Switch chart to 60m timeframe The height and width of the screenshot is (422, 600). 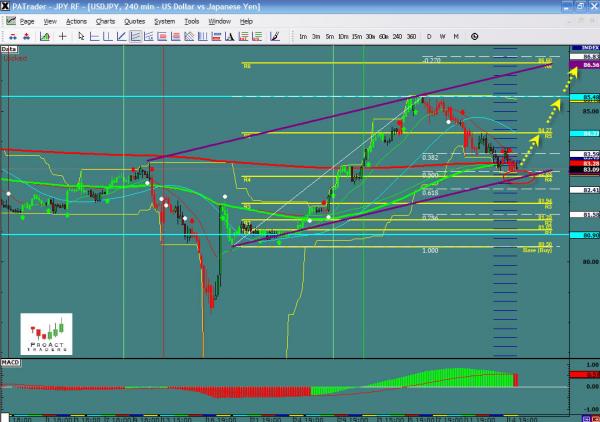pos(383,36)
